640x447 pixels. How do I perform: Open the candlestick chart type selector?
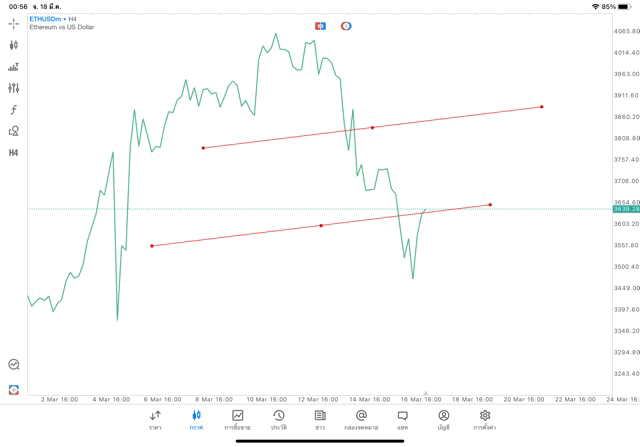(14, 45)
